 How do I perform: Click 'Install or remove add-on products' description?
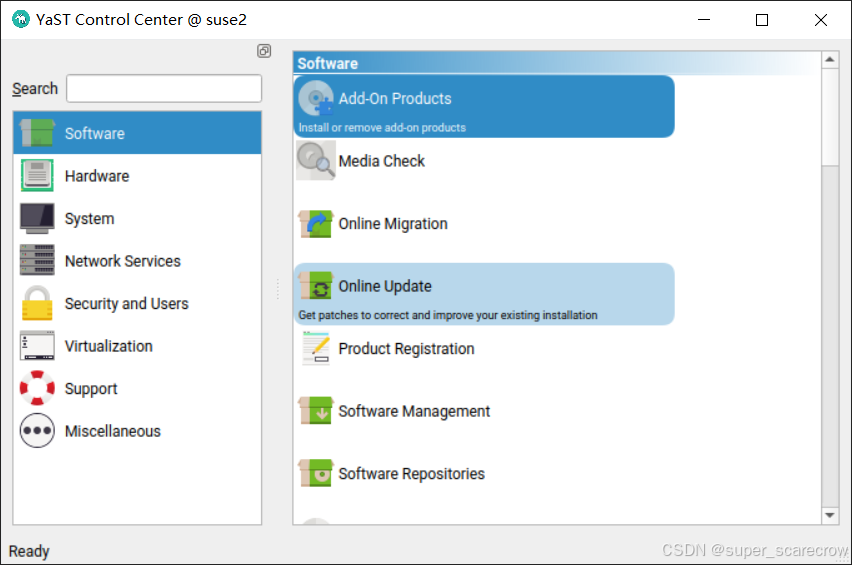382,128
